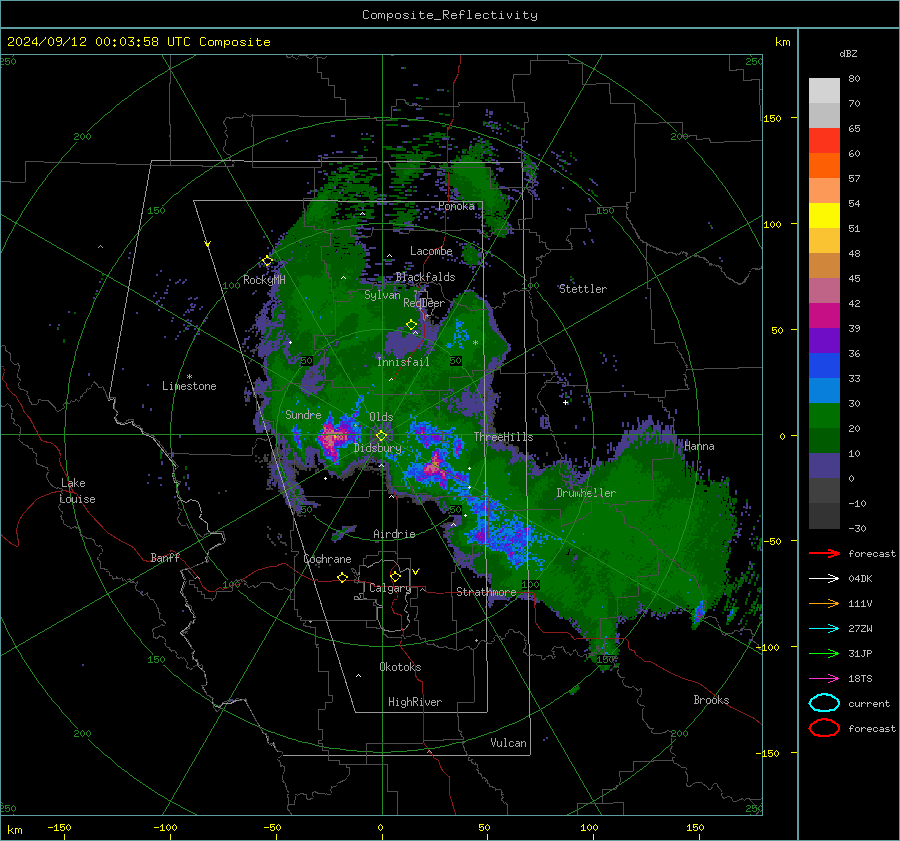Click the Drumheller city label
900x841 pixels.
click(x=586, y=493)
